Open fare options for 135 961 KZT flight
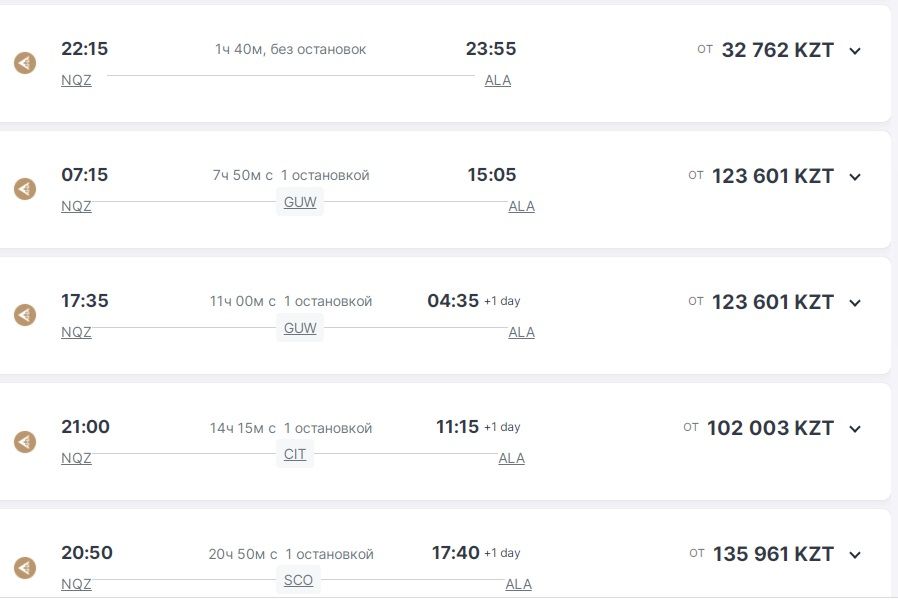The height and width of the screenshot is (600, 898). pos(855,555)
